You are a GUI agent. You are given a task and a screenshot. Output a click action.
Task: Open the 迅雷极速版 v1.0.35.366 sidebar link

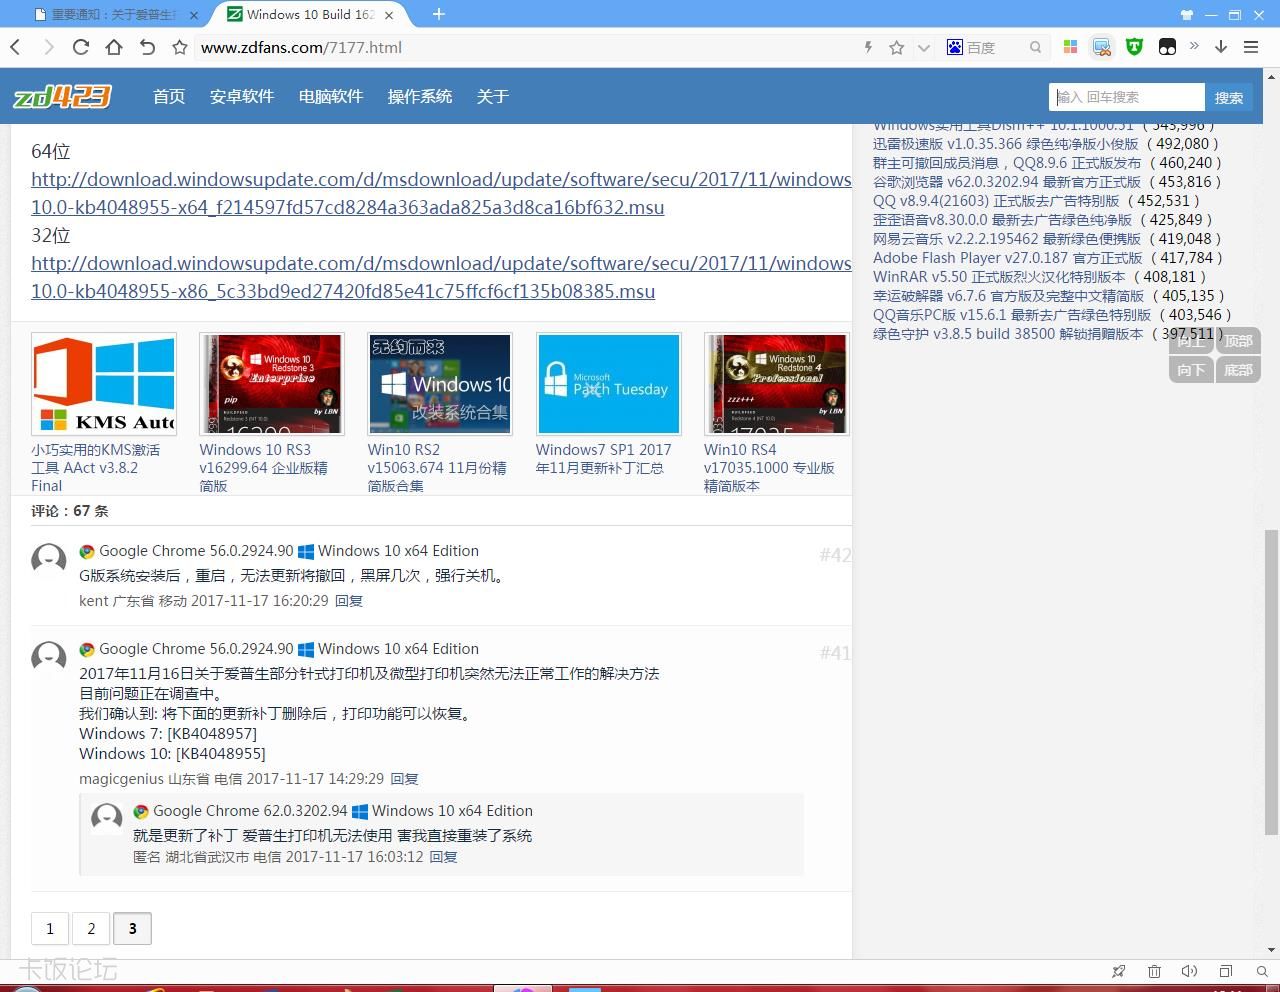(1005, 143)
